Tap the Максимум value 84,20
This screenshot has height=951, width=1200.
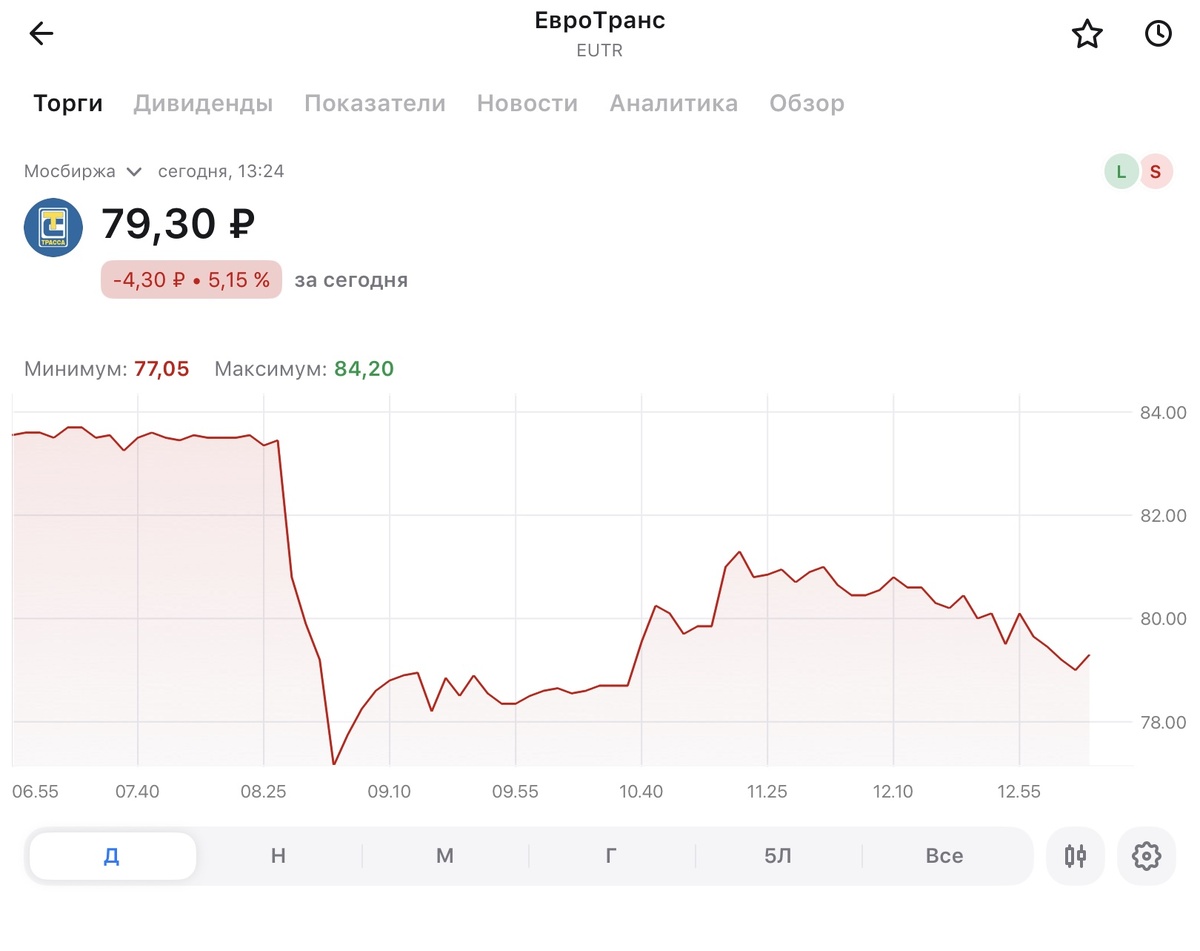364,369
